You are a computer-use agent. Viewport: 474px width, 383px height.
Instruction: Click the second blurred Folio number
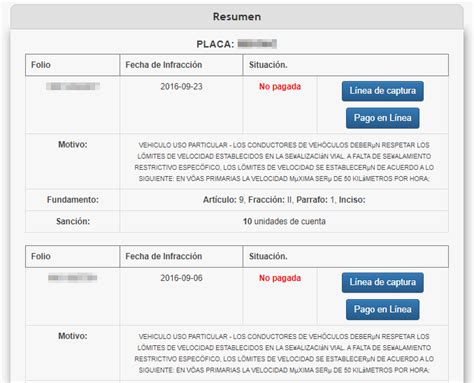click(x=73, y=277)
